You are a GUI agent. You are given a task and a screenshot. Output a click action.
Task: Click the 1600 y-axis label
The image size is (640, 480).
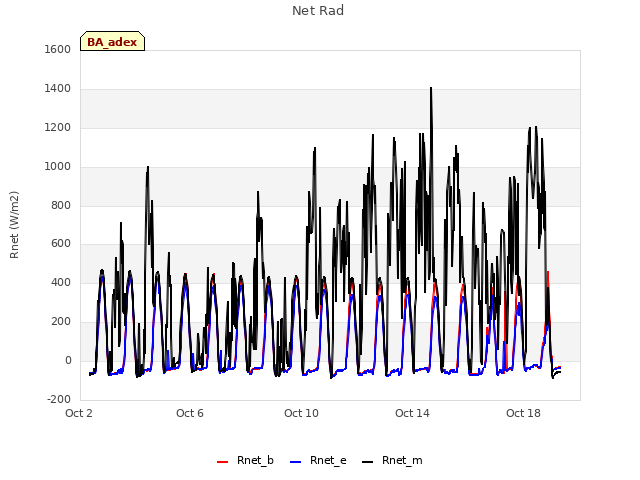58,50
